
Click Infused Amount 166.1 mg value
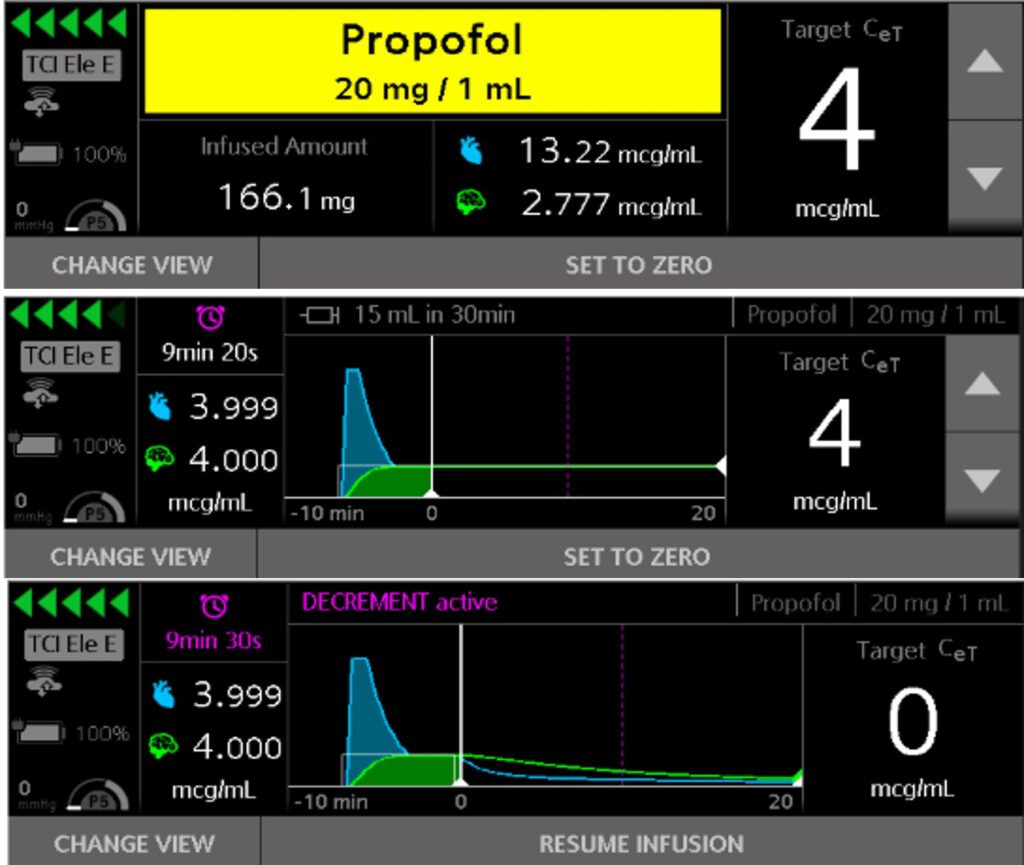pyautogui.click(x=286, y=197)
